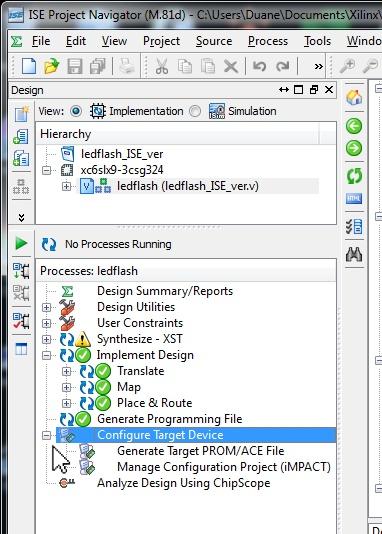Image resolution: width=382 pixels, height=534 pixels.
Task: Click the green Run process arrow
Action: (21, 243)
